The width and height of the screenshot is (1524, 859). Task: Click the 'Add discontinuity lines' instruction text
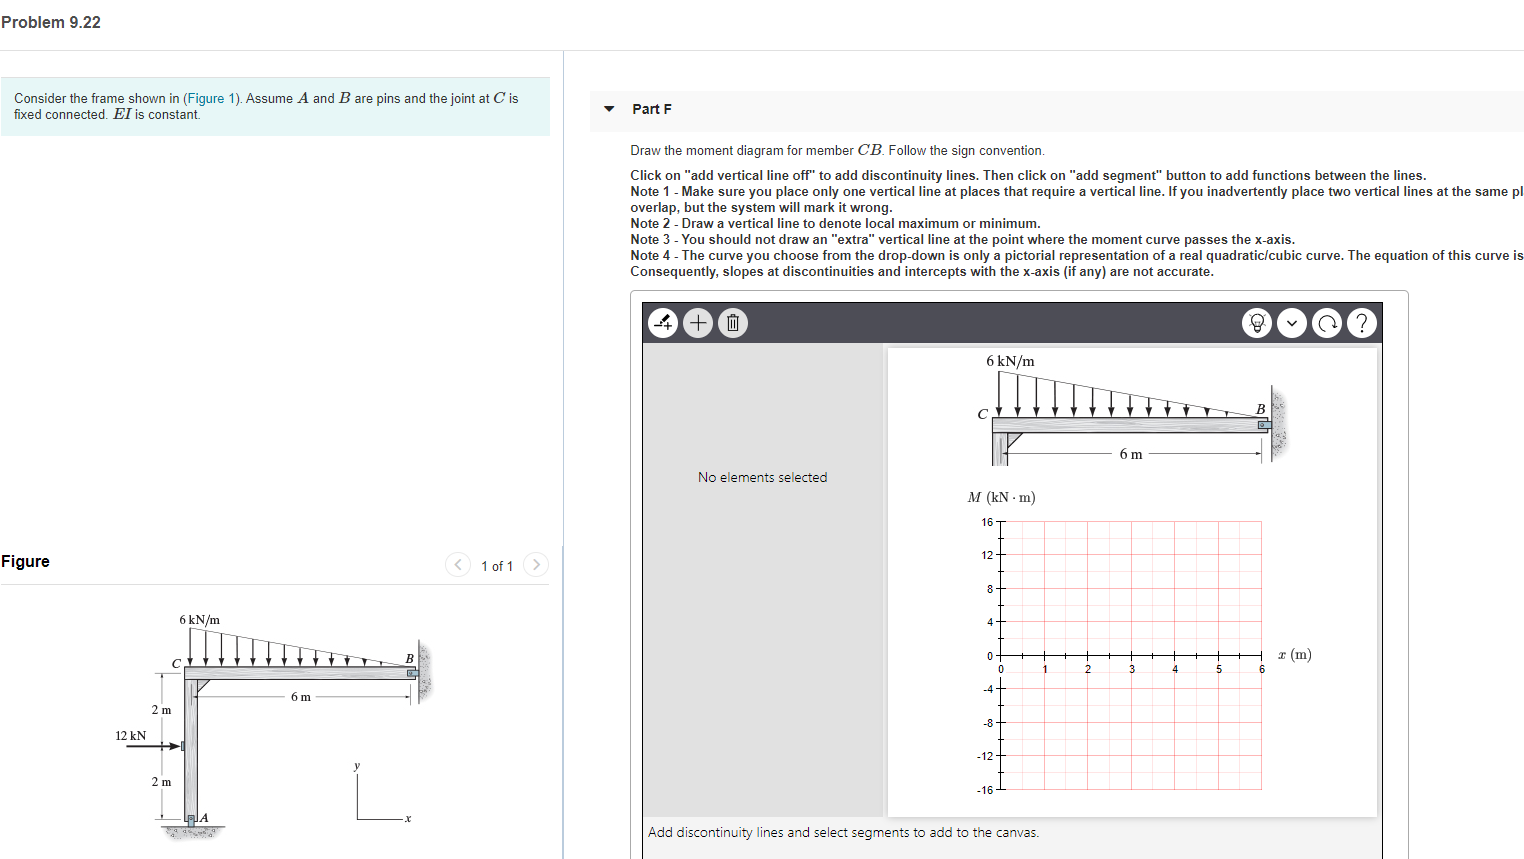point(843,832)
